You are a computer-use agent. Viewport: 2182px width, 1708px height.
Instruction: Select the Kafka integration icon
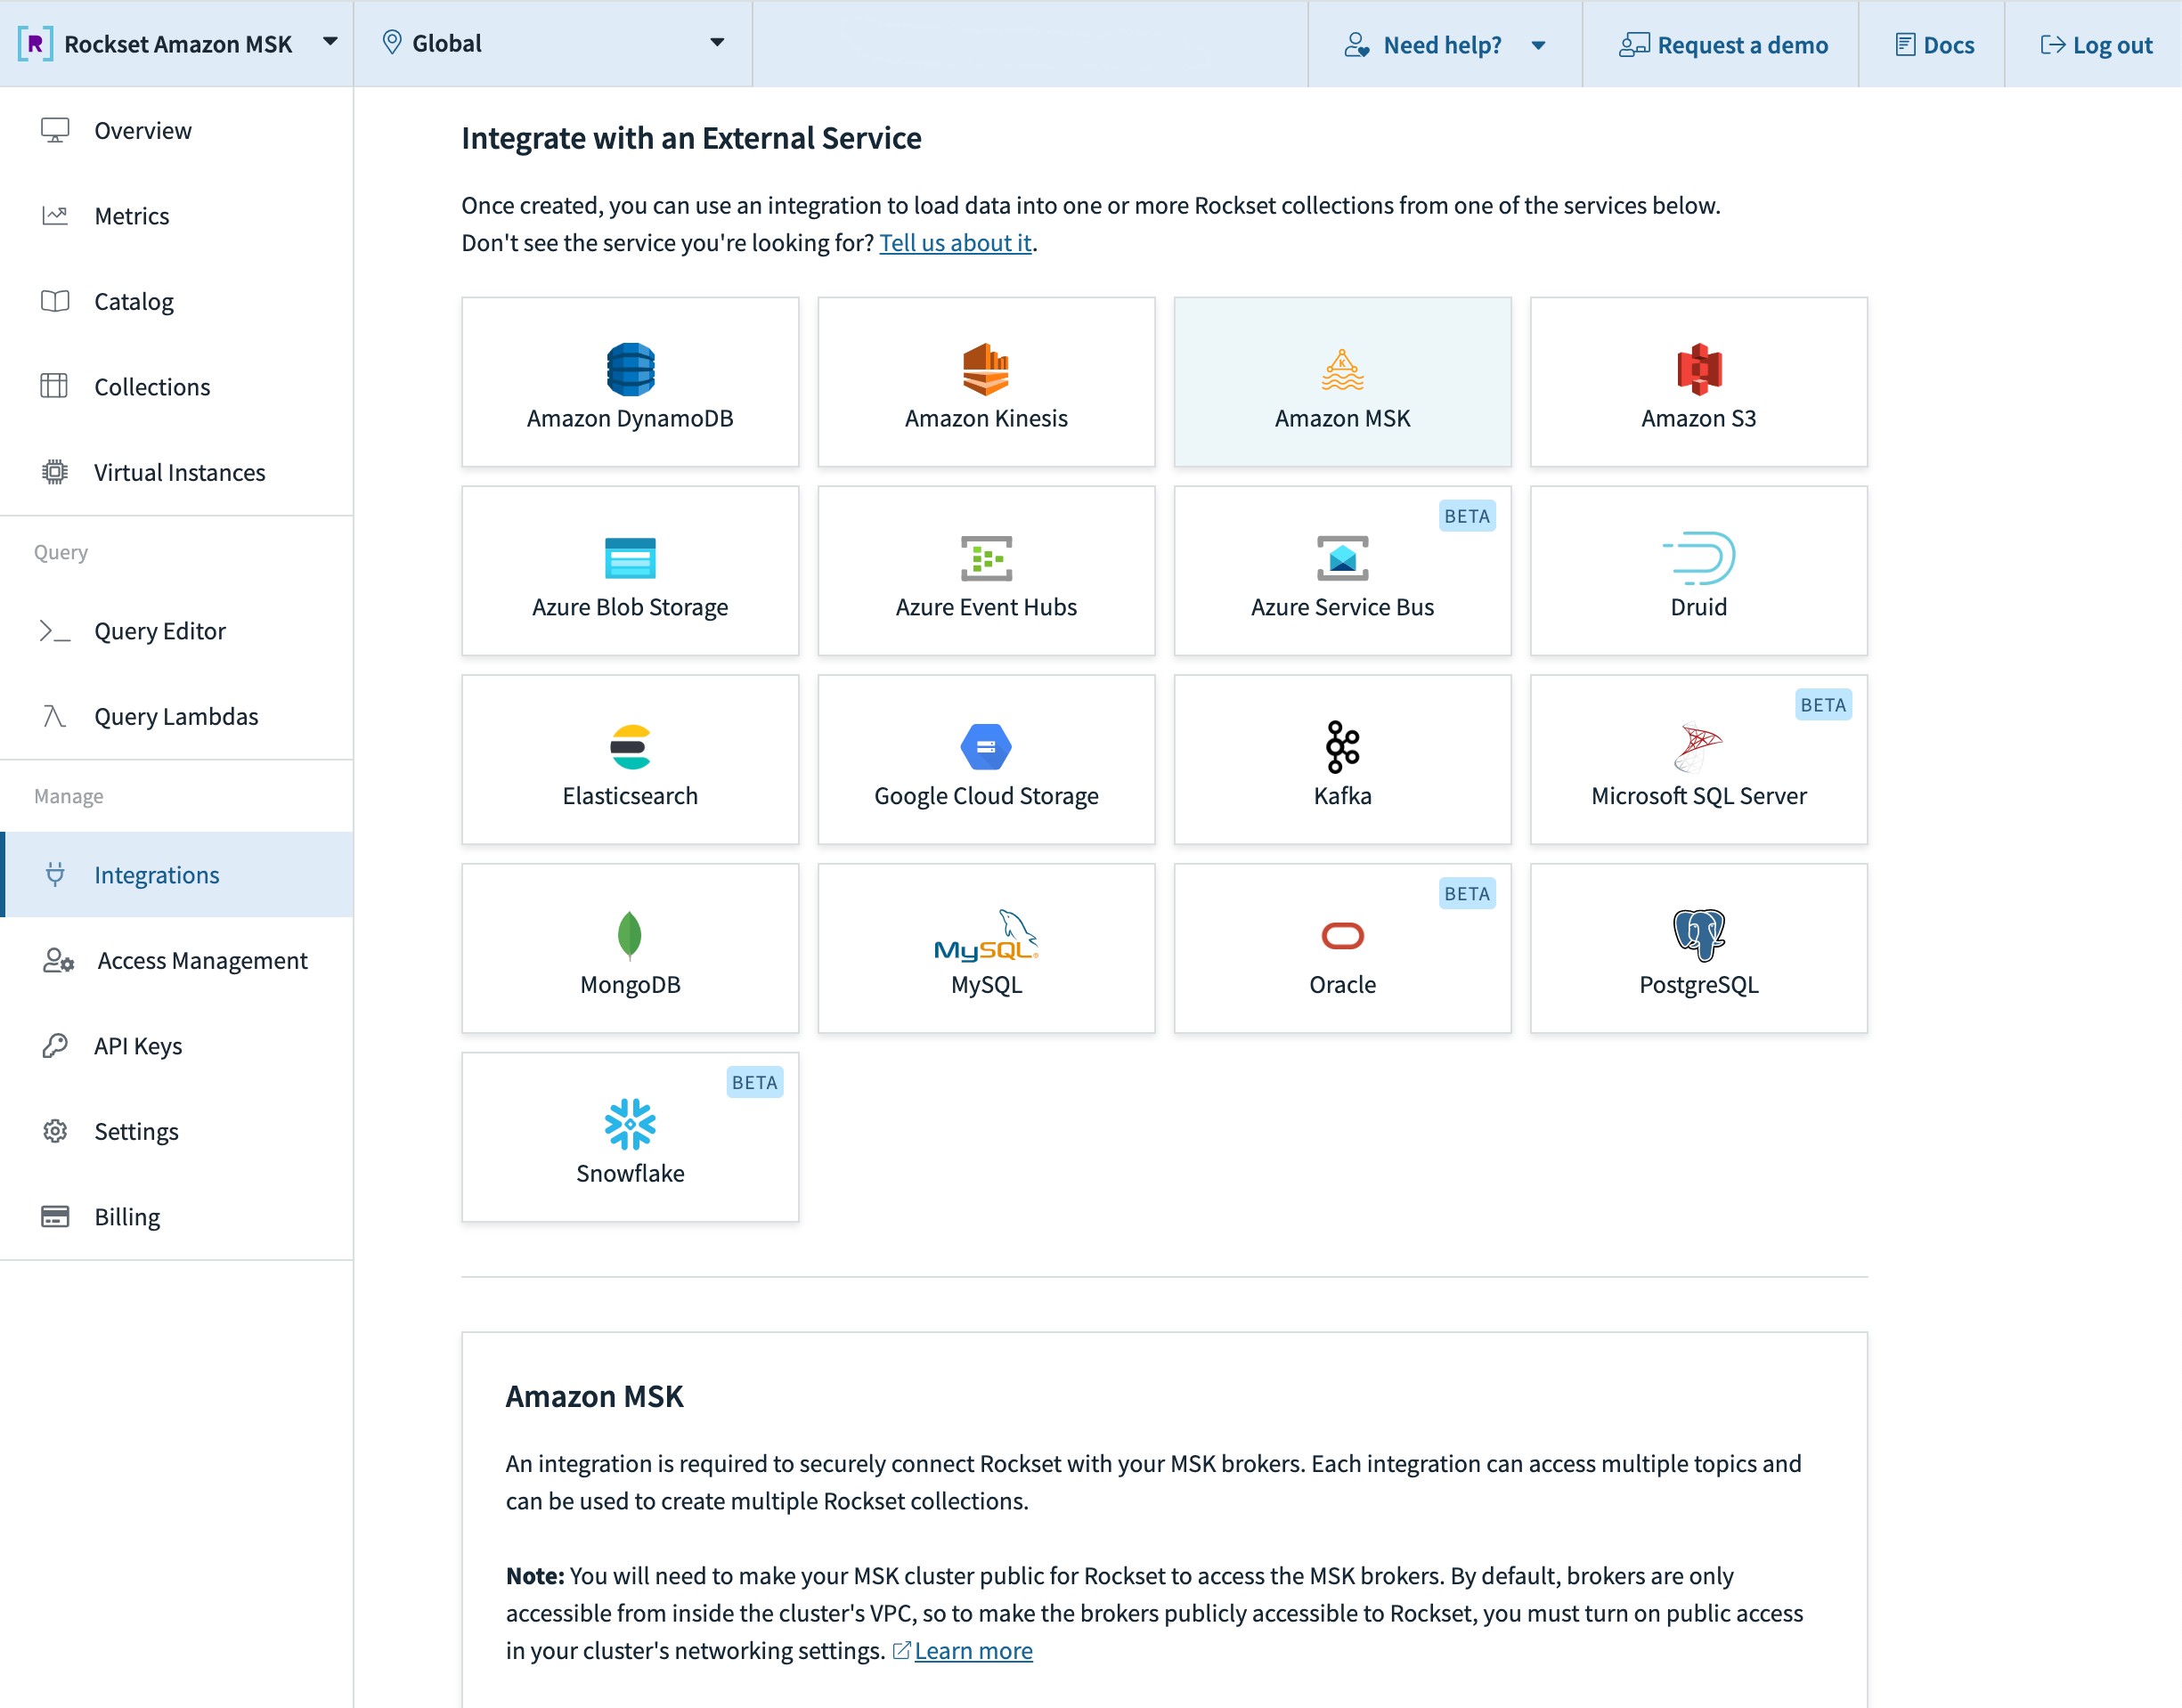(1342, 746)
